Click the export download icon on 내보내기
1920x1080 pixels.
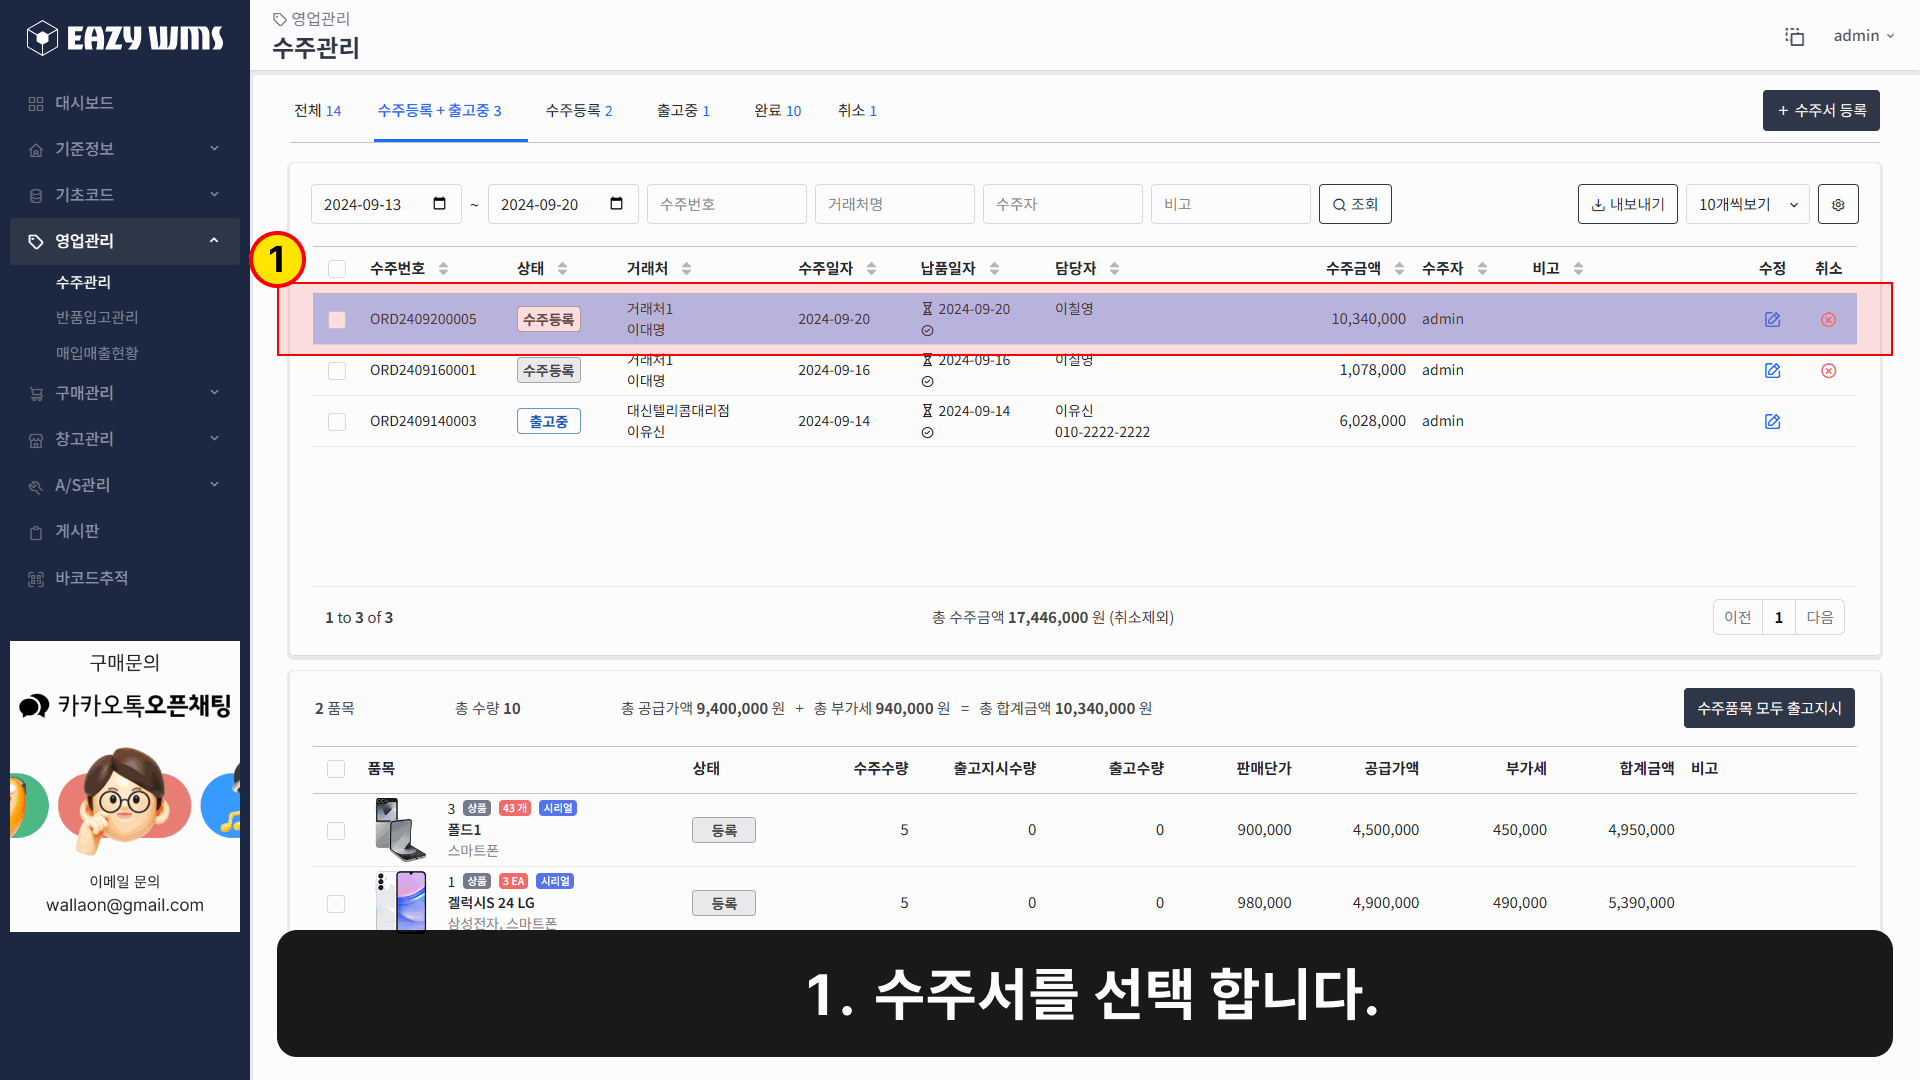tap(1597, 203)
